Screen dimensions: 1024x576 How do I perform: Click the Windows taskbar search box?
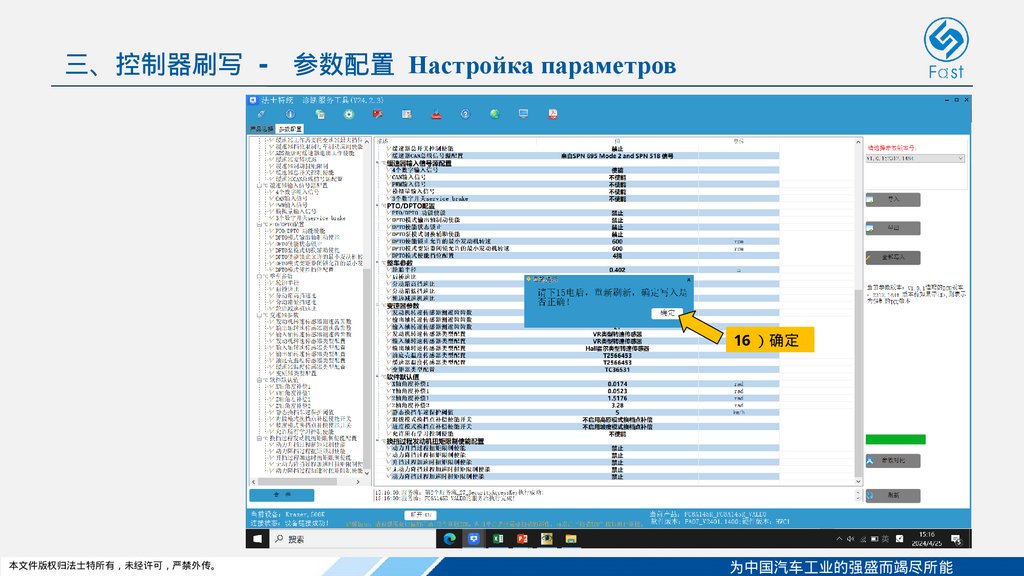click(353, 539)
